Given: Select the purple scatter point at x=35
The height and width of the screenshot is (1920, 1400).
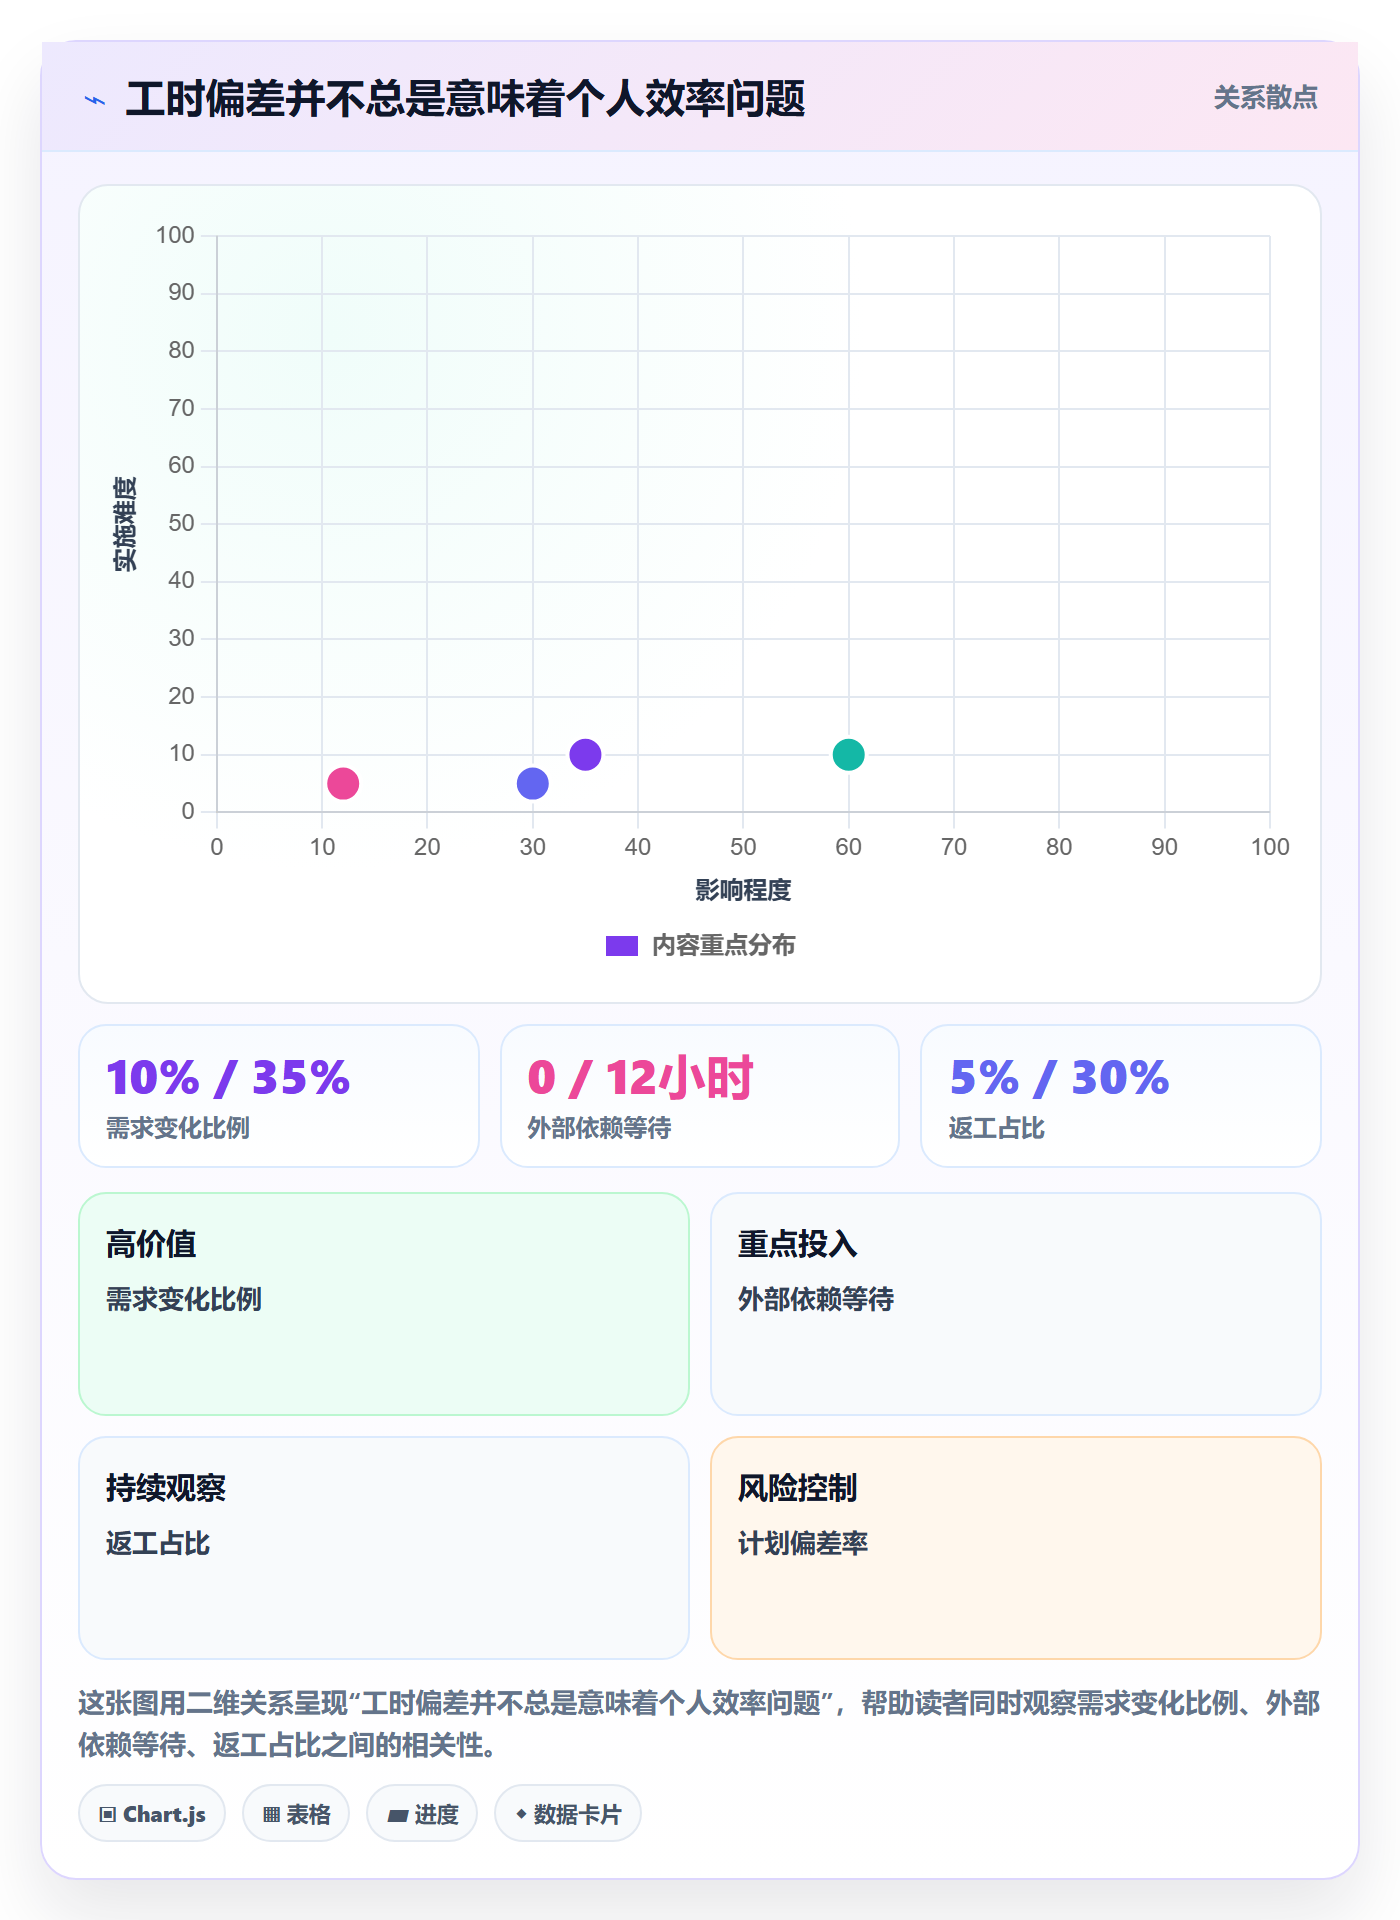Looking at the screenshot, I should coord(585,754).
